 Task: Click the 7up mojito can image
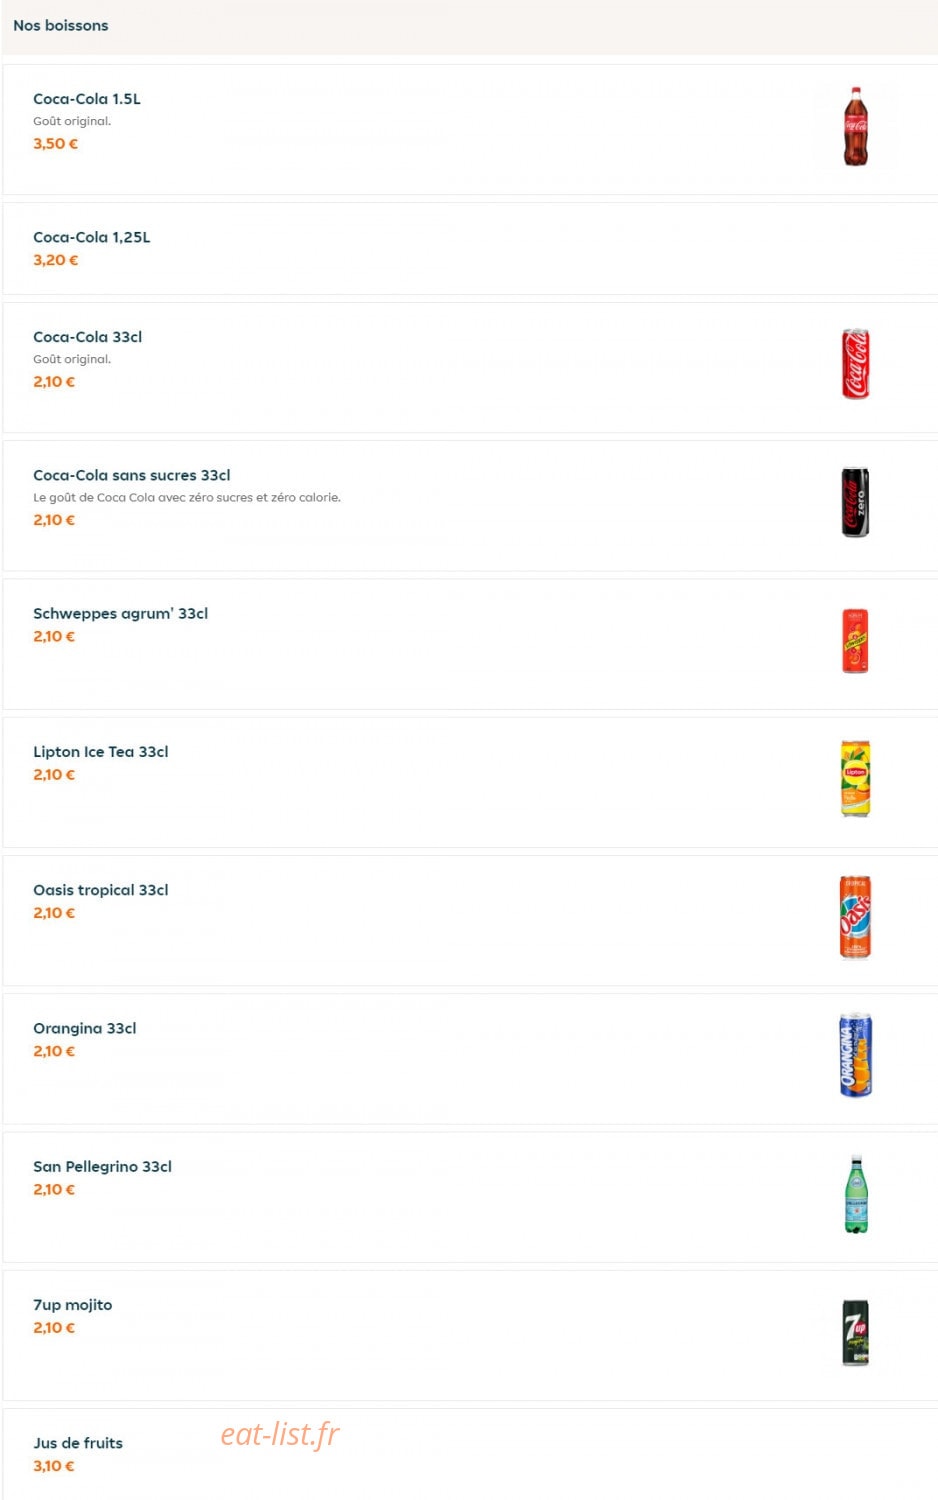tap(855, 1332)
